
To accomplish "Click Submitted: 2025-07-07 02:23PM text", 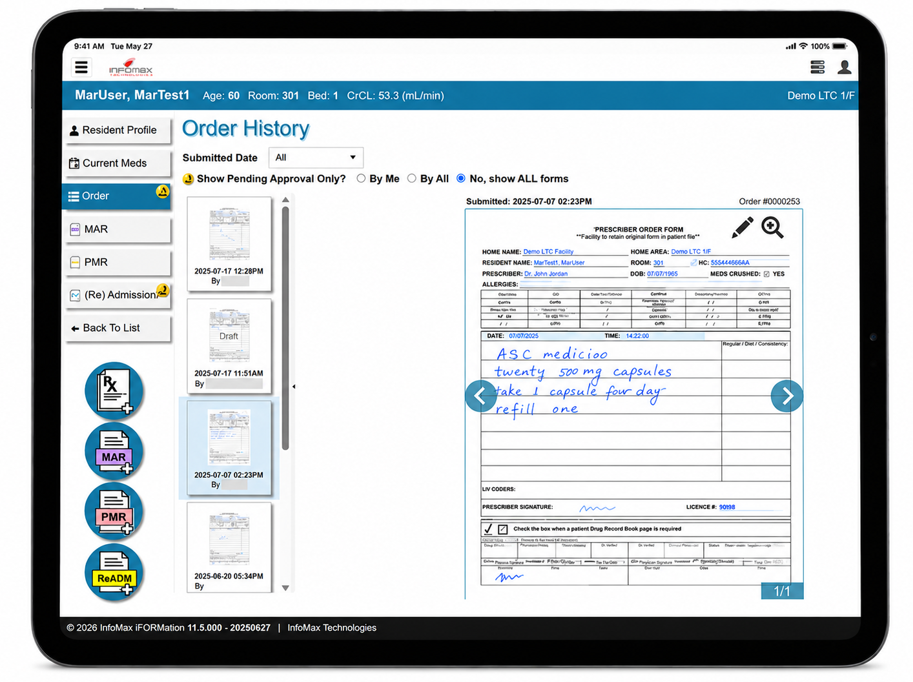I will (529, 202).
